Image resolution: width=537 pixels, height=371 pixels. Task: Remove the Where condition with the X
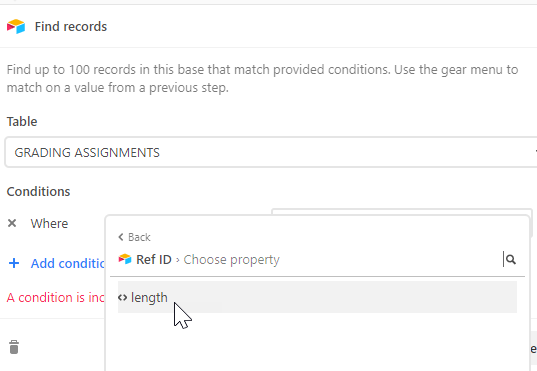[12, 223]
